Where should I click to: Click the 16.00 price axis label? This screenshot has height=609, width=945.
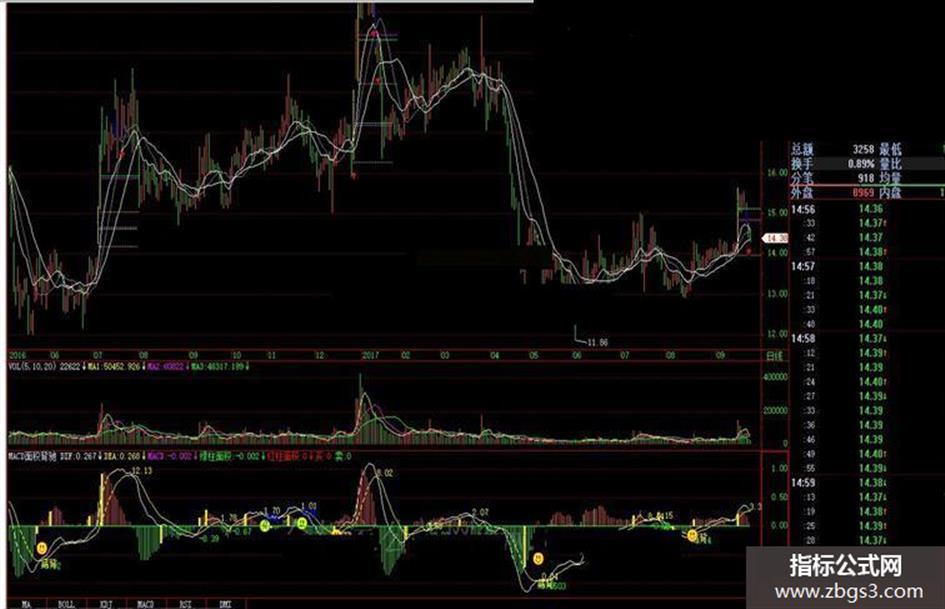click(x=777, y=172)
